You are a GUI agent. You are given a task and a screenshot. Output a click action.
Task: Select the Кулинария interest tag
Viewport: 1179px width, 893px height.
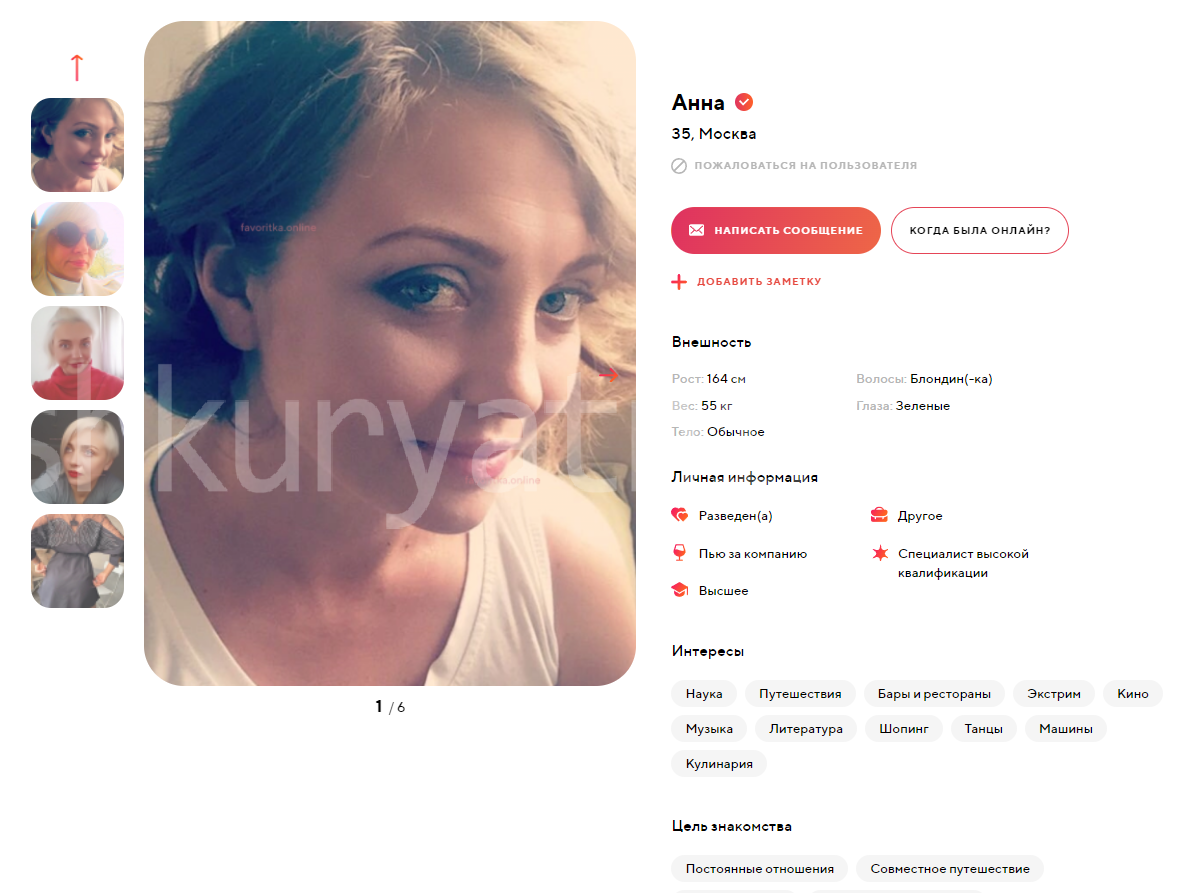click(x=719, y=764)
